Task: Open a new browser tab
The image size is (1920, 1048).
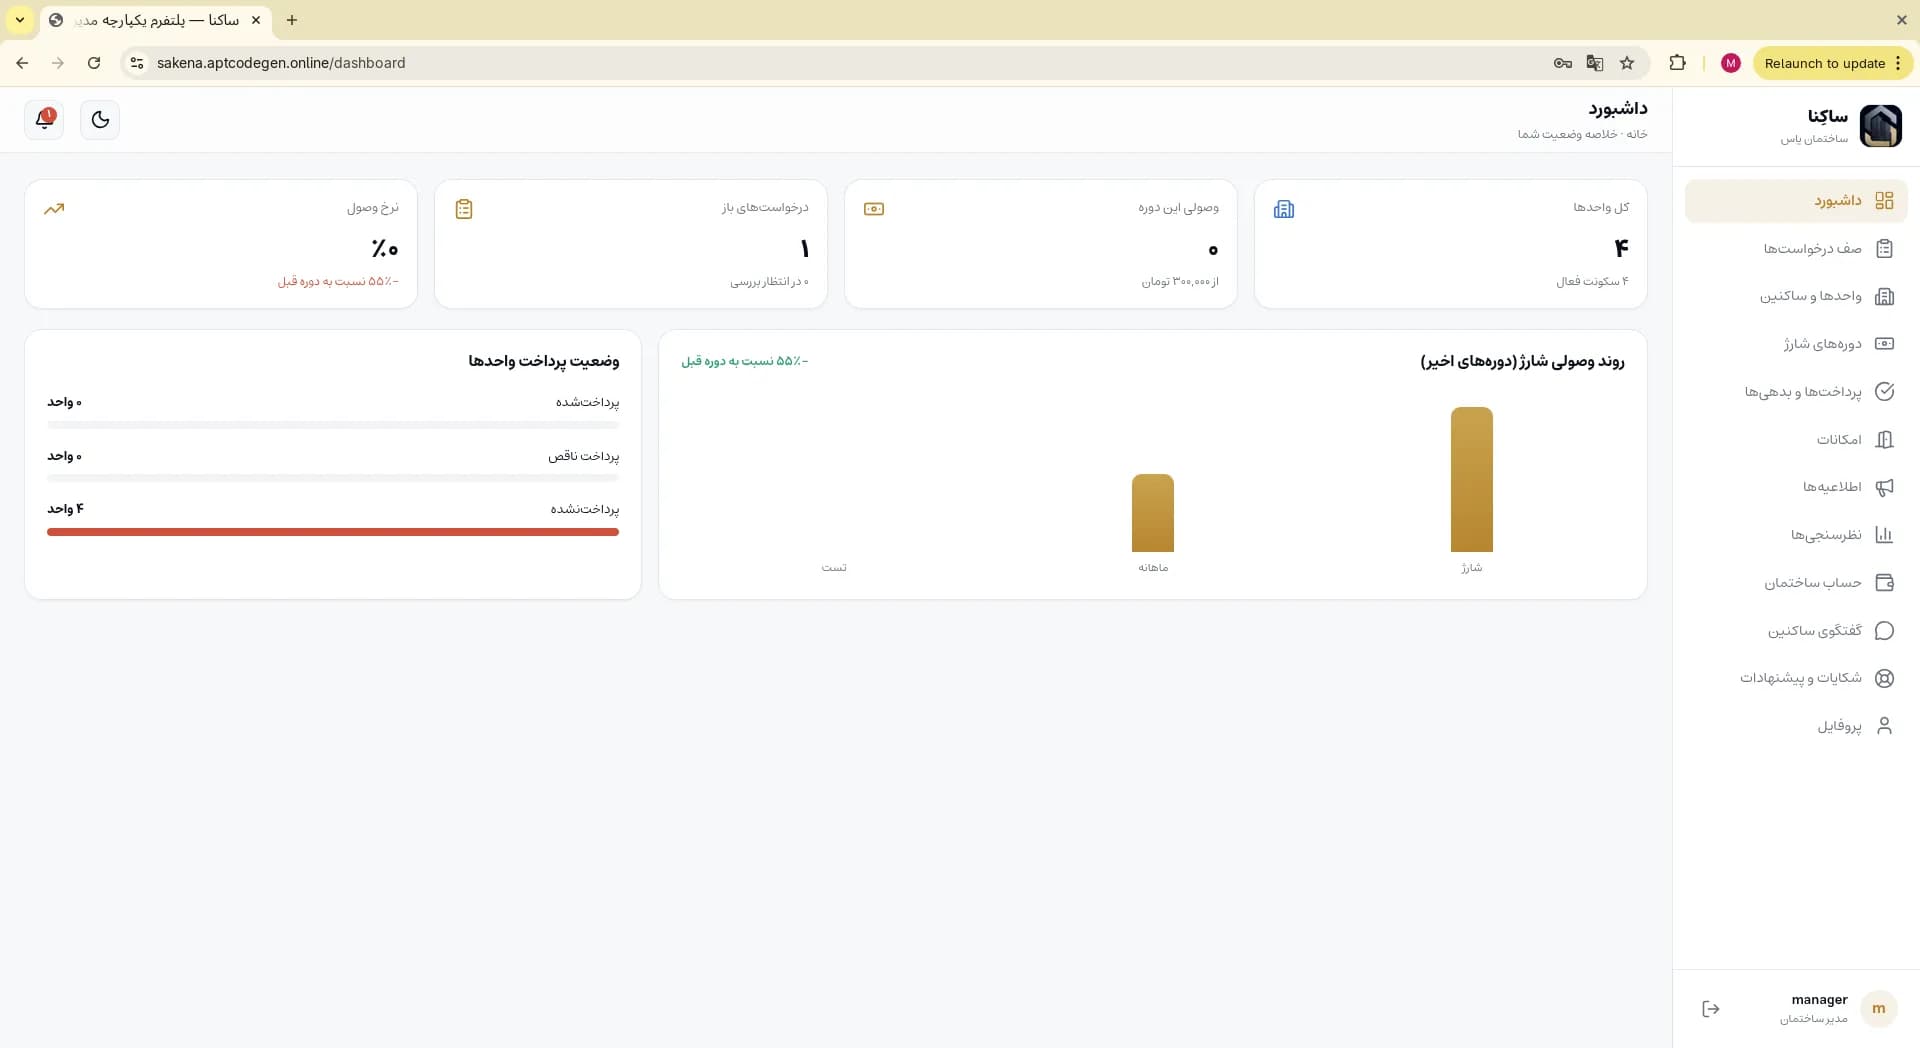Action: pyautogui.click(x=292, y=20)
